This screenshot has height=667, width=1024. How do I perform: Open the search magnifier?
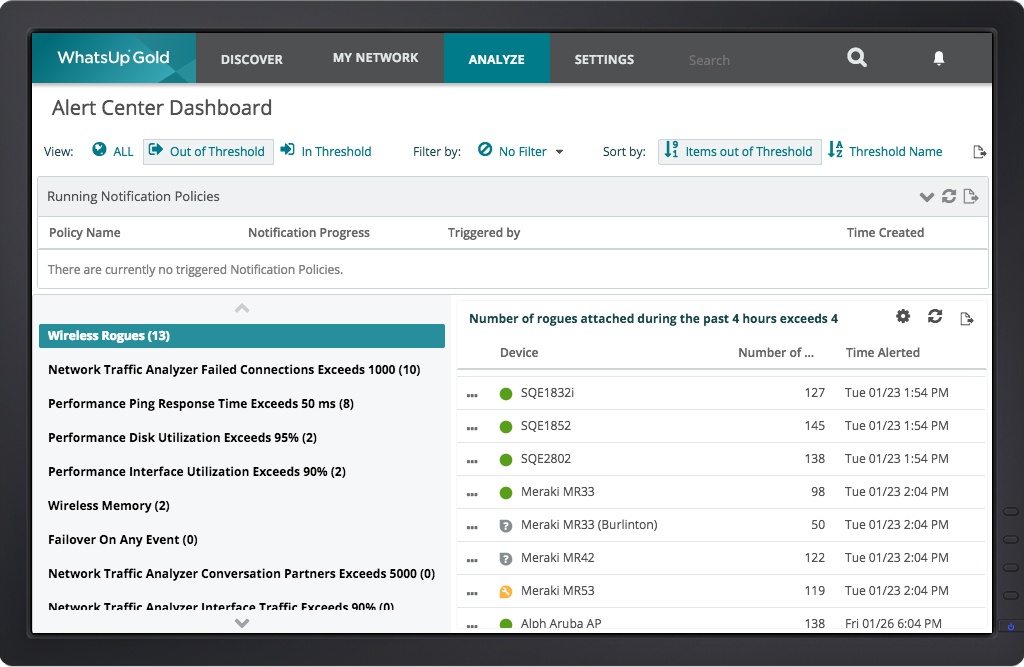856,57
